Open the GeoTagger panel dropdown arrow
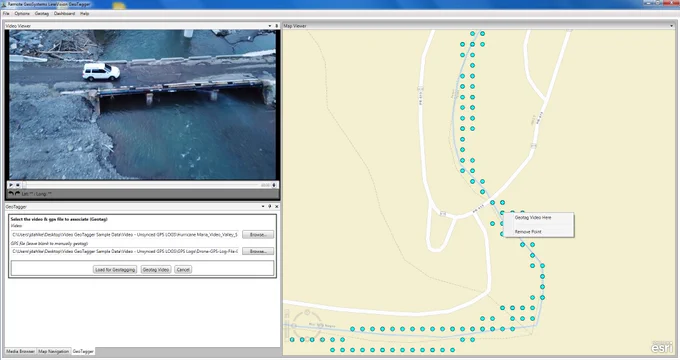 tap(263, 206)
